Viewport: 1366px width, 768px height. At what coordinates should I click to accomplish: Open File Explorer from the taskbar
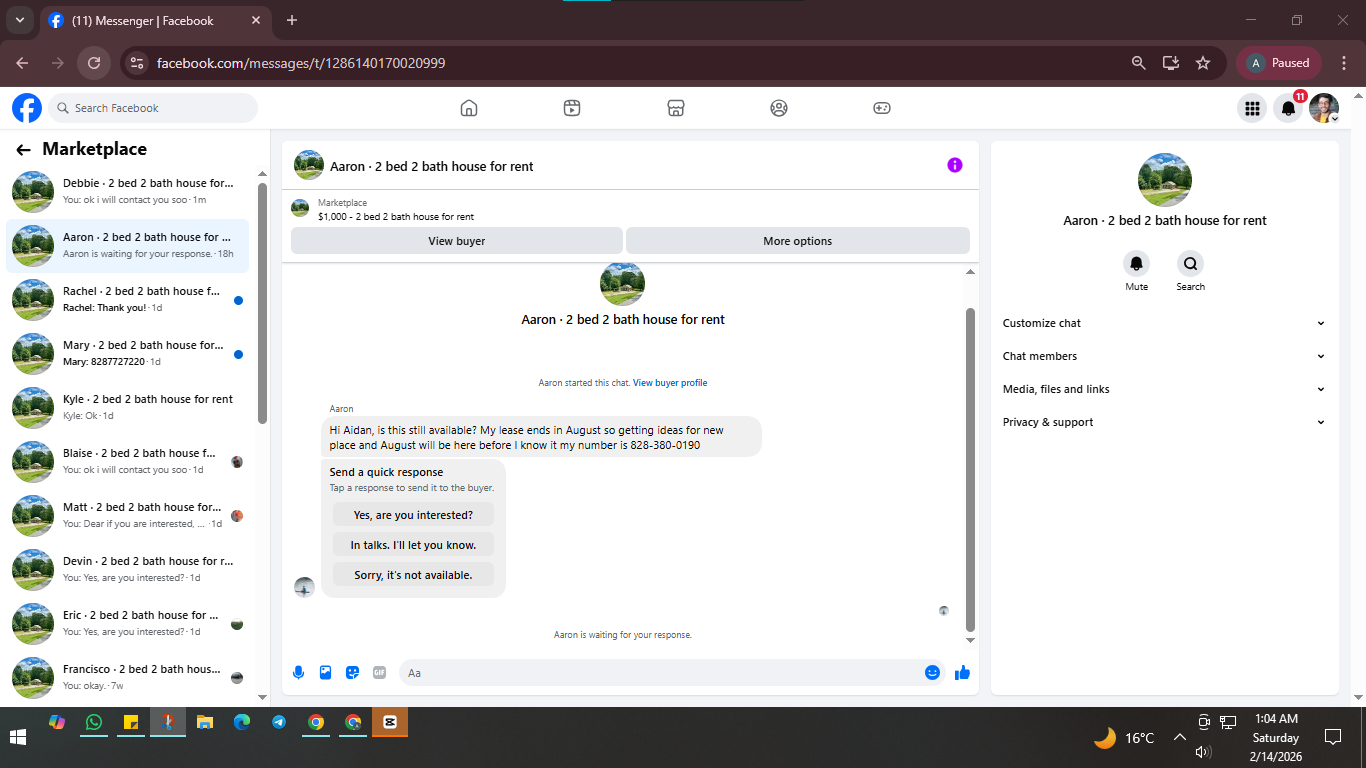pyautogui.click(x=205, y=722)
